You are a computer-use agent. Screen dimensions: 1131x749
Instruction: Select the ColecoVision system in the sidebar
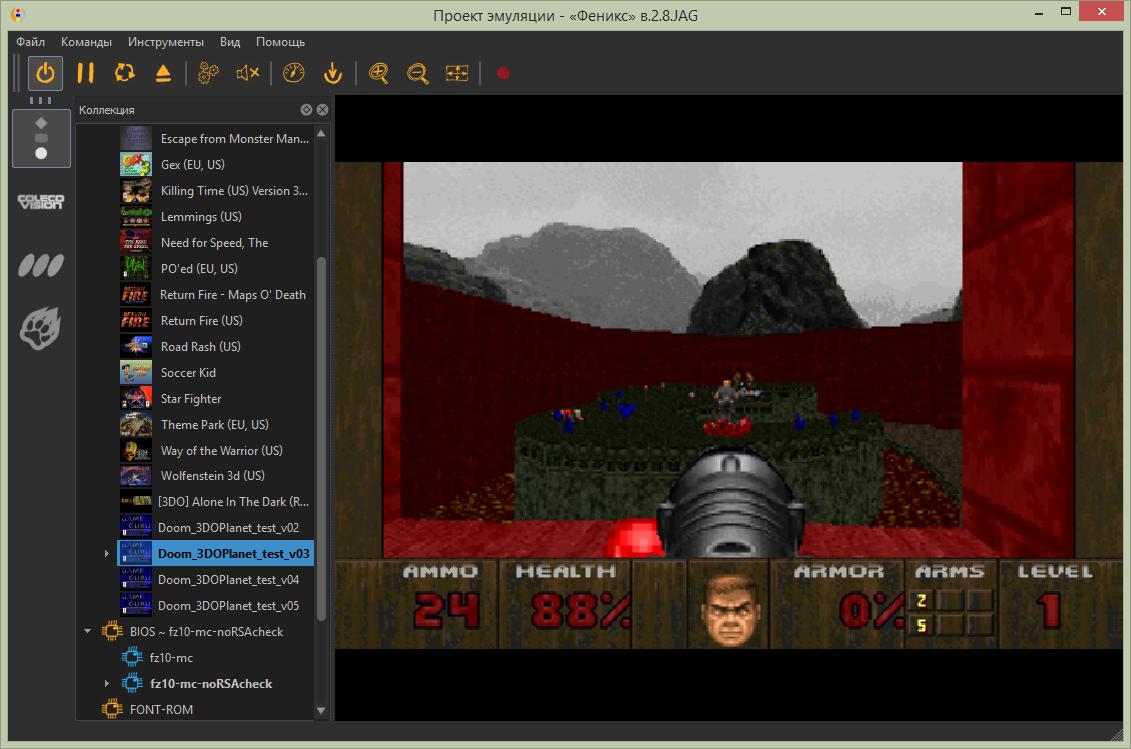click(x=41, y=201)
